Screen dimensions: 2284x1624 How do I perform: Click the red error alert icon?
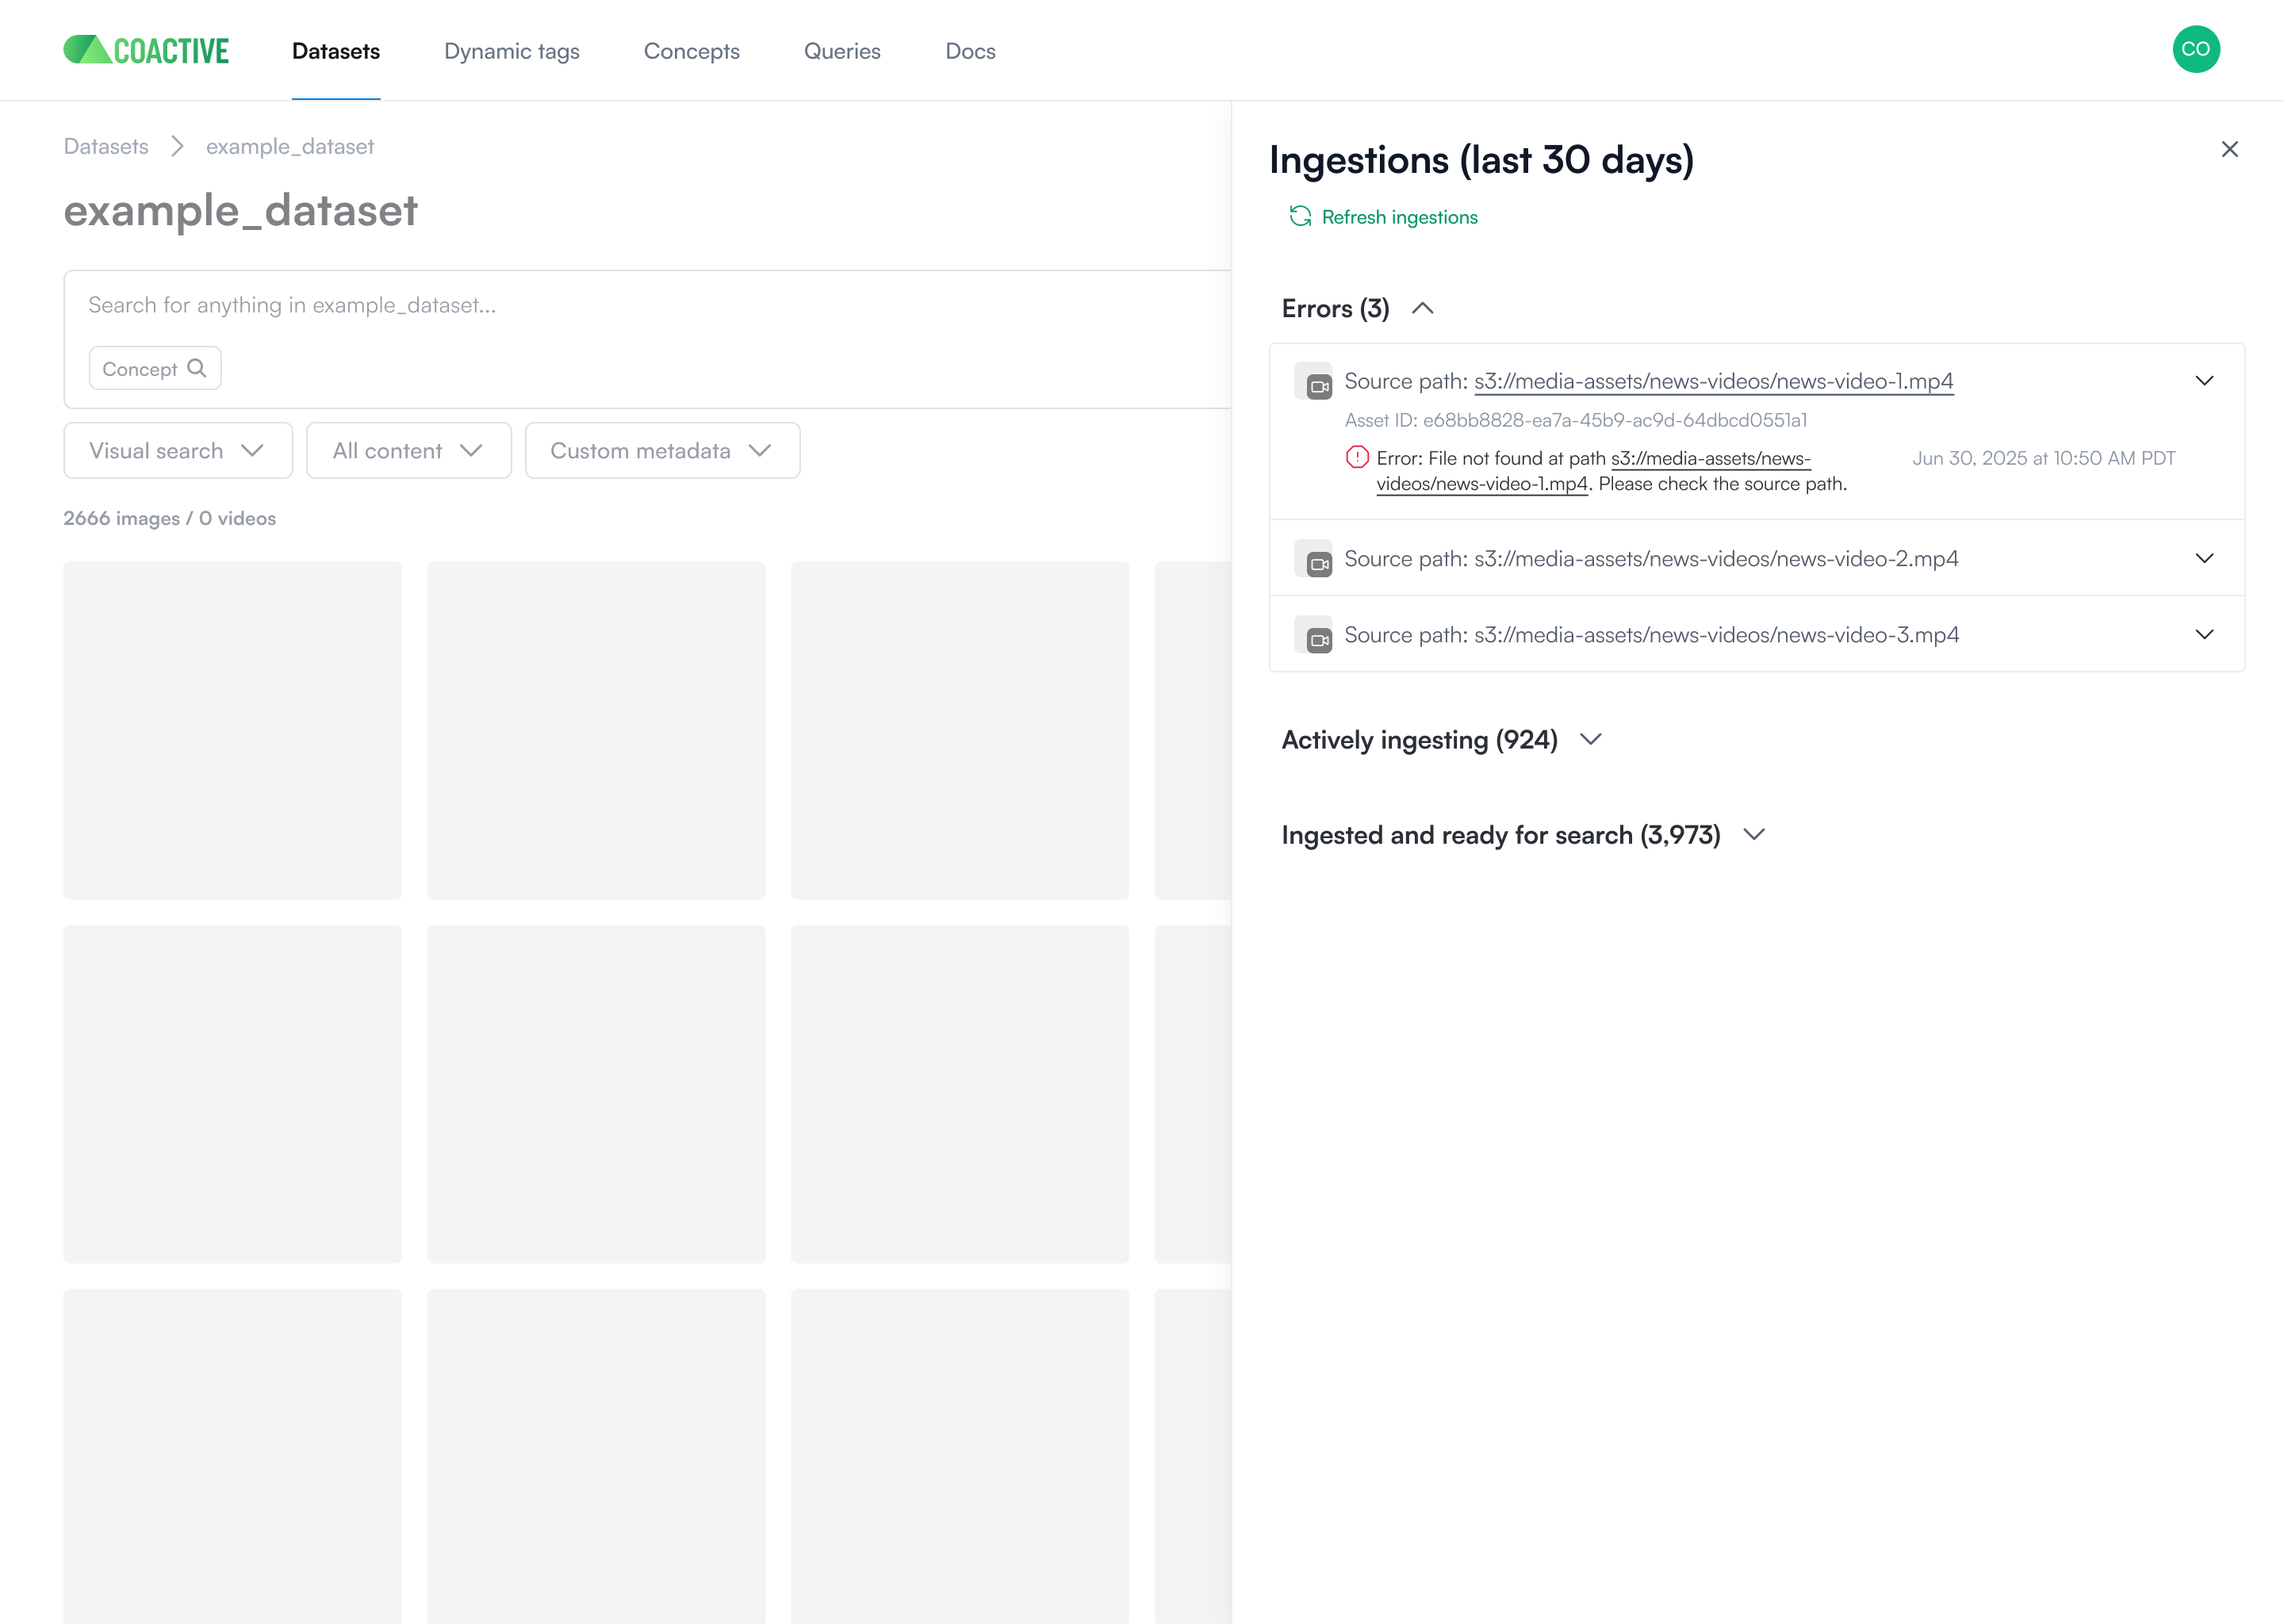[1356, 457]
